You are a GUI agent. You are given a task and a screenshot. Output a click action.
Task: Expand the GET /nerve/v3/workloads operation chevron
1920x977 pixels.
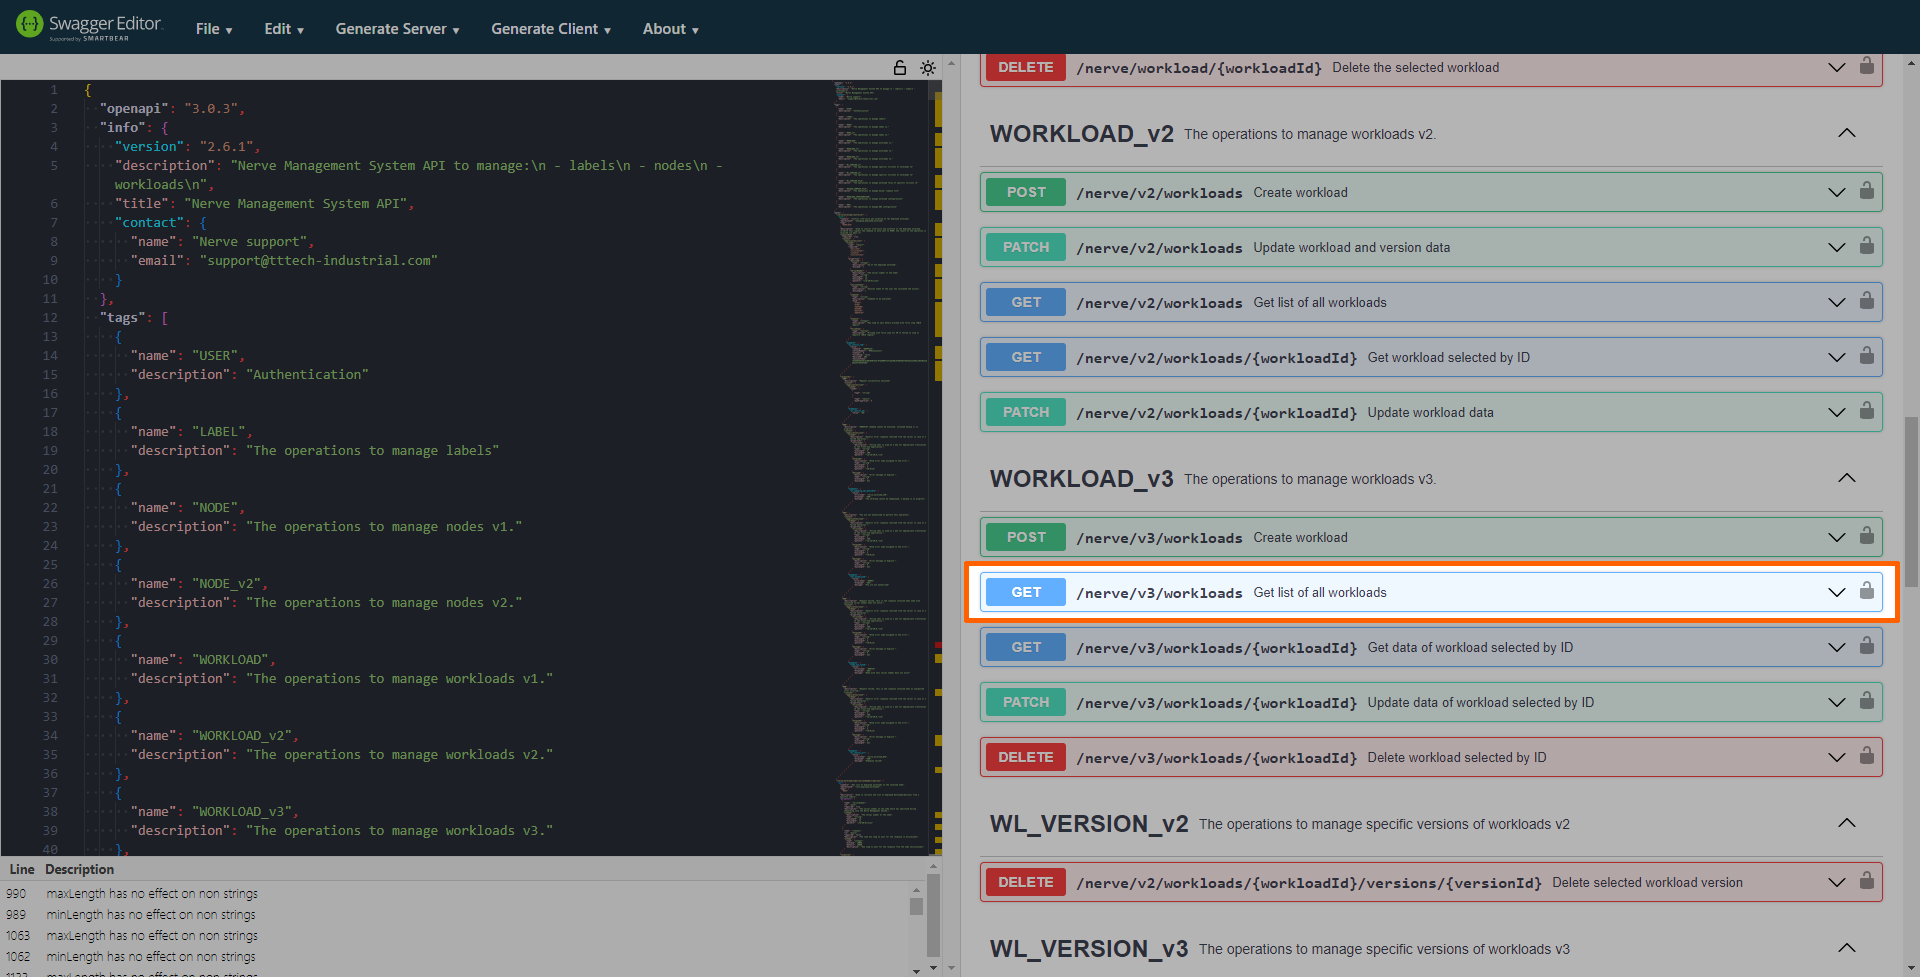coord(1836,591)
